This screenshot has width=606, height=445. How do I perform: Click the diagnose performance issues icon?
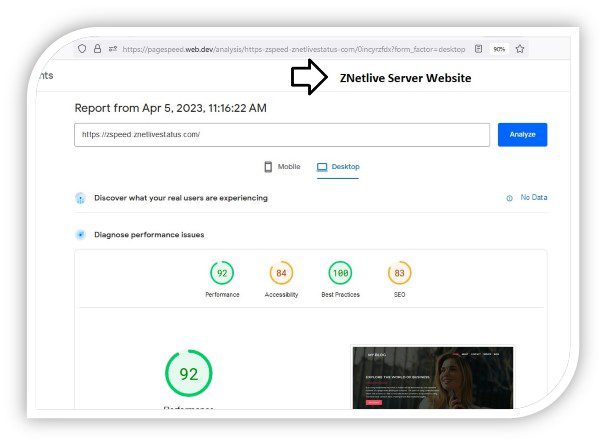[80, 235]
